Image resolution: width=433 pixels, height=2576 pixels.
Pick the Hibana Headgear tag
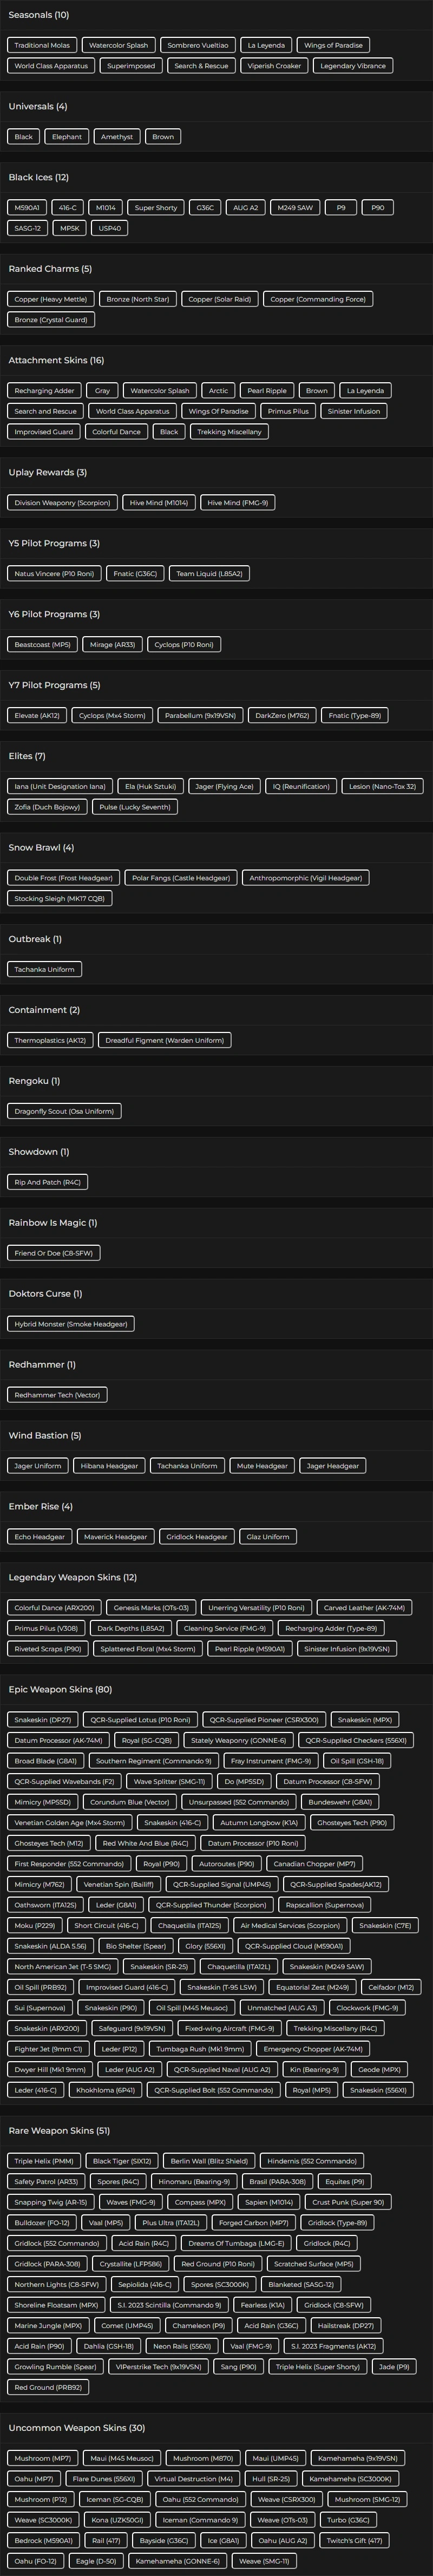click(x=109, y=1465)
